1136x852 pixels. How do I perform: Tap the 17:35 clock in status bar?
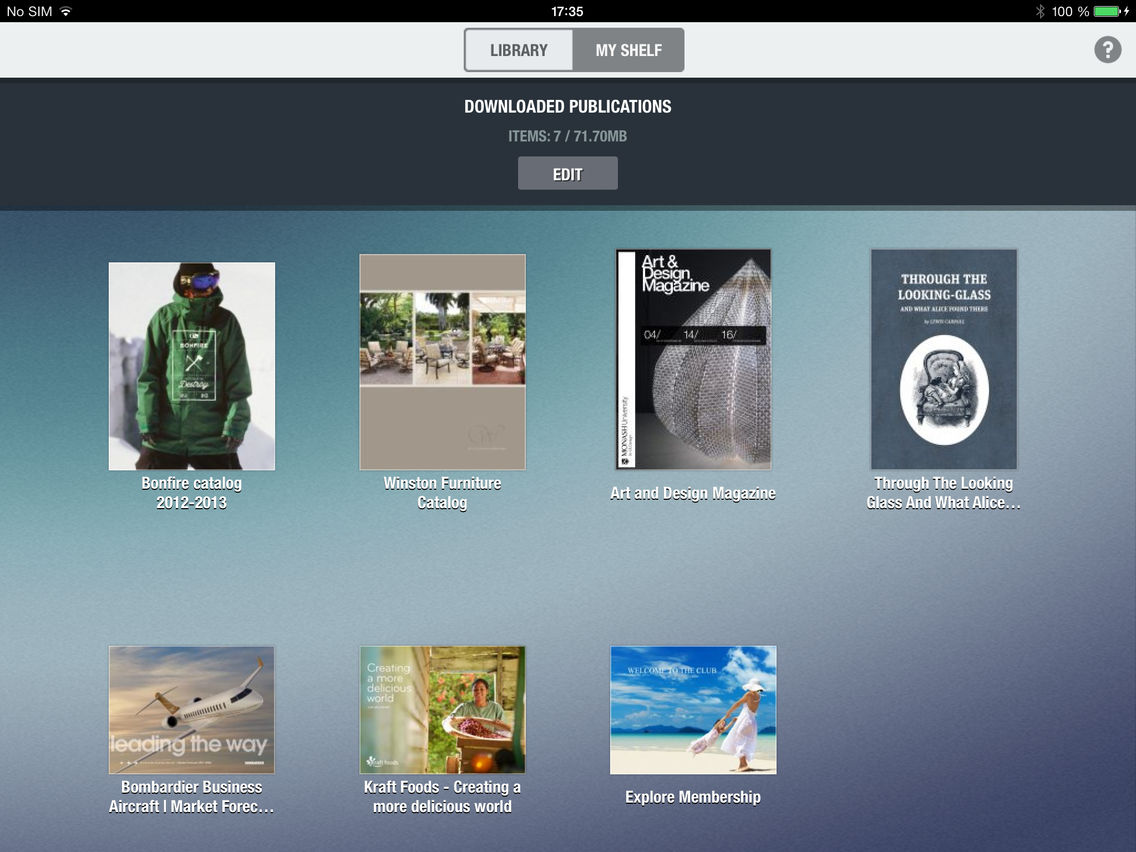[x=567, y=11]
